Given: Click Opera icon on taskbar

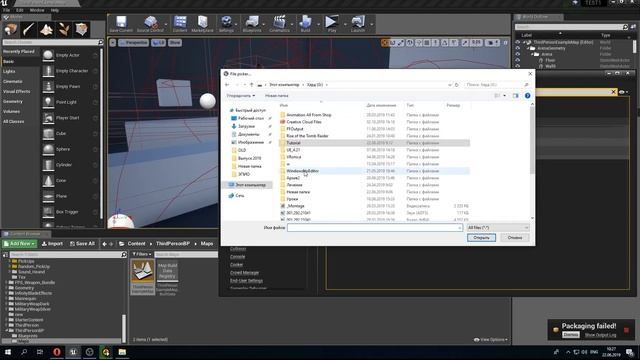Looking at the screenshot, I should pos(57,352).
